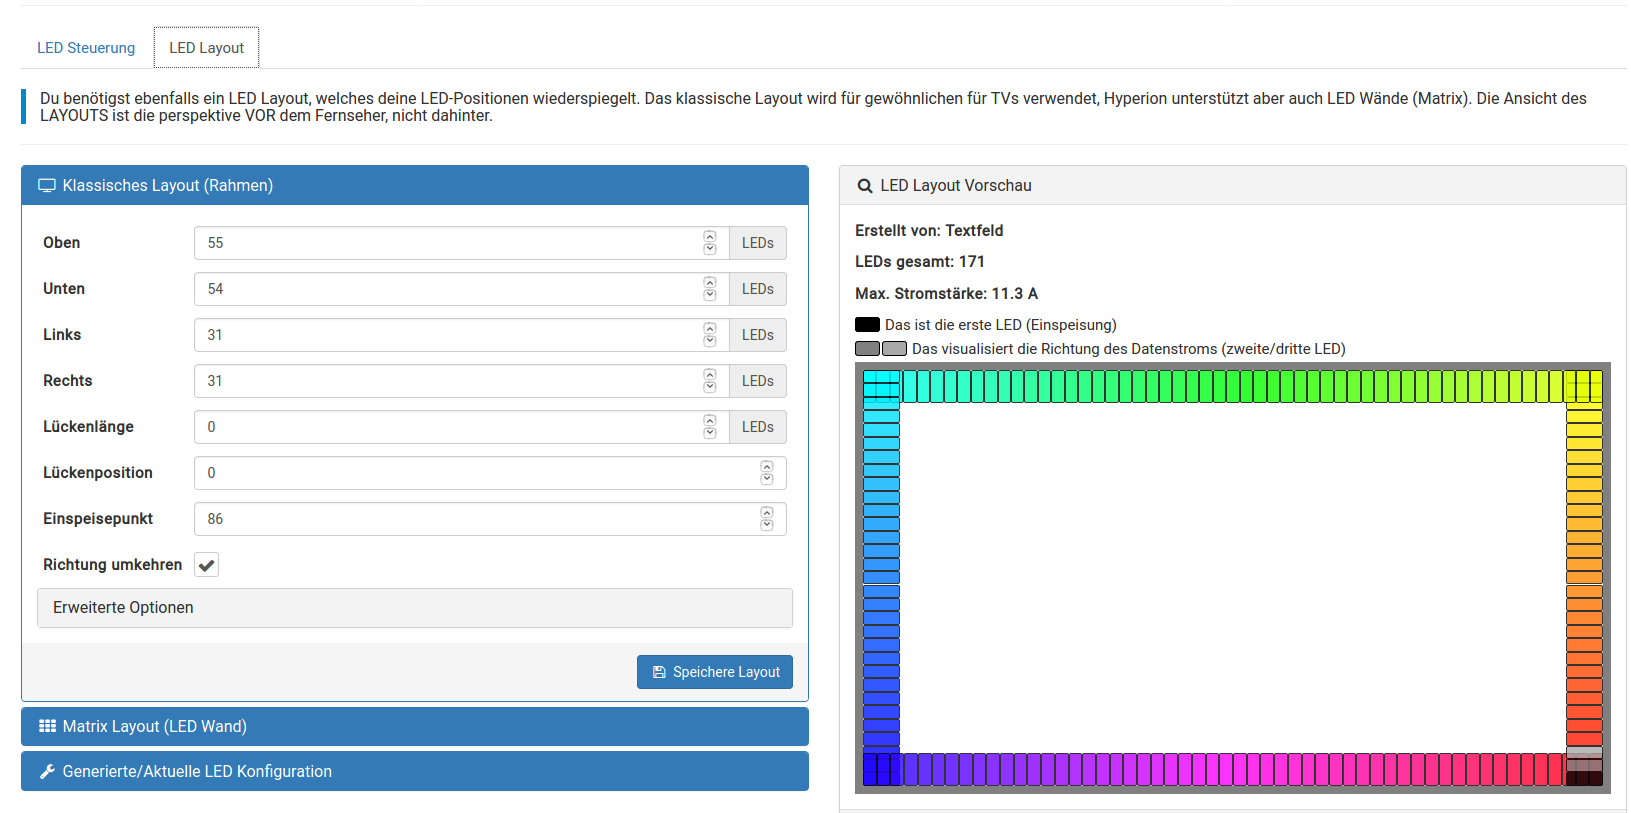Click the wrench icon beside Generierte/Aktuelle LED Konfiguration

click(x=47, y=771)
